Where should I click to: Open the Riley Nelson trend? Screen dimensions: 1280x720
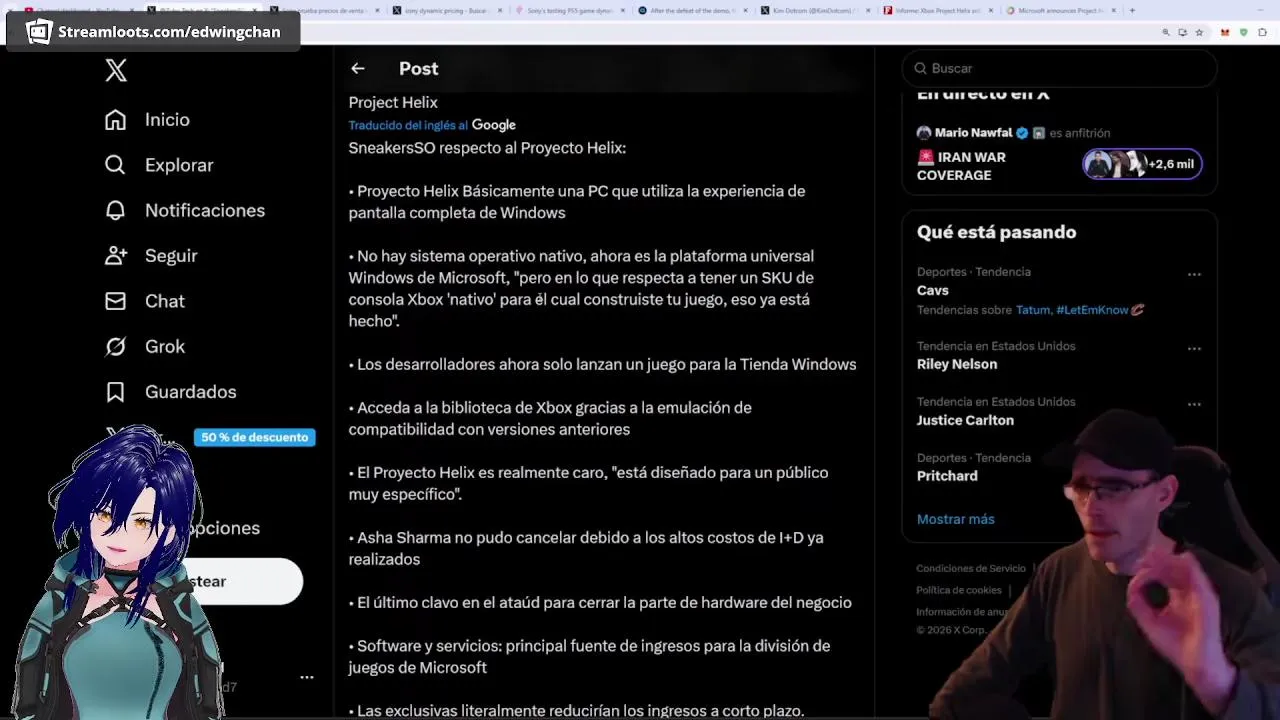pos(957,364)
